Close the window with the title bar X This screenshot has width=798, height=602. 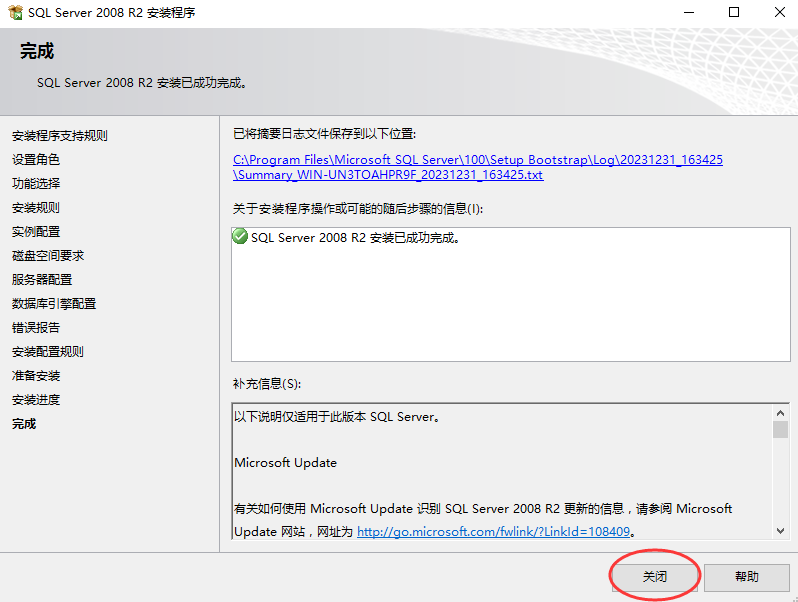[x=780, y=12]
